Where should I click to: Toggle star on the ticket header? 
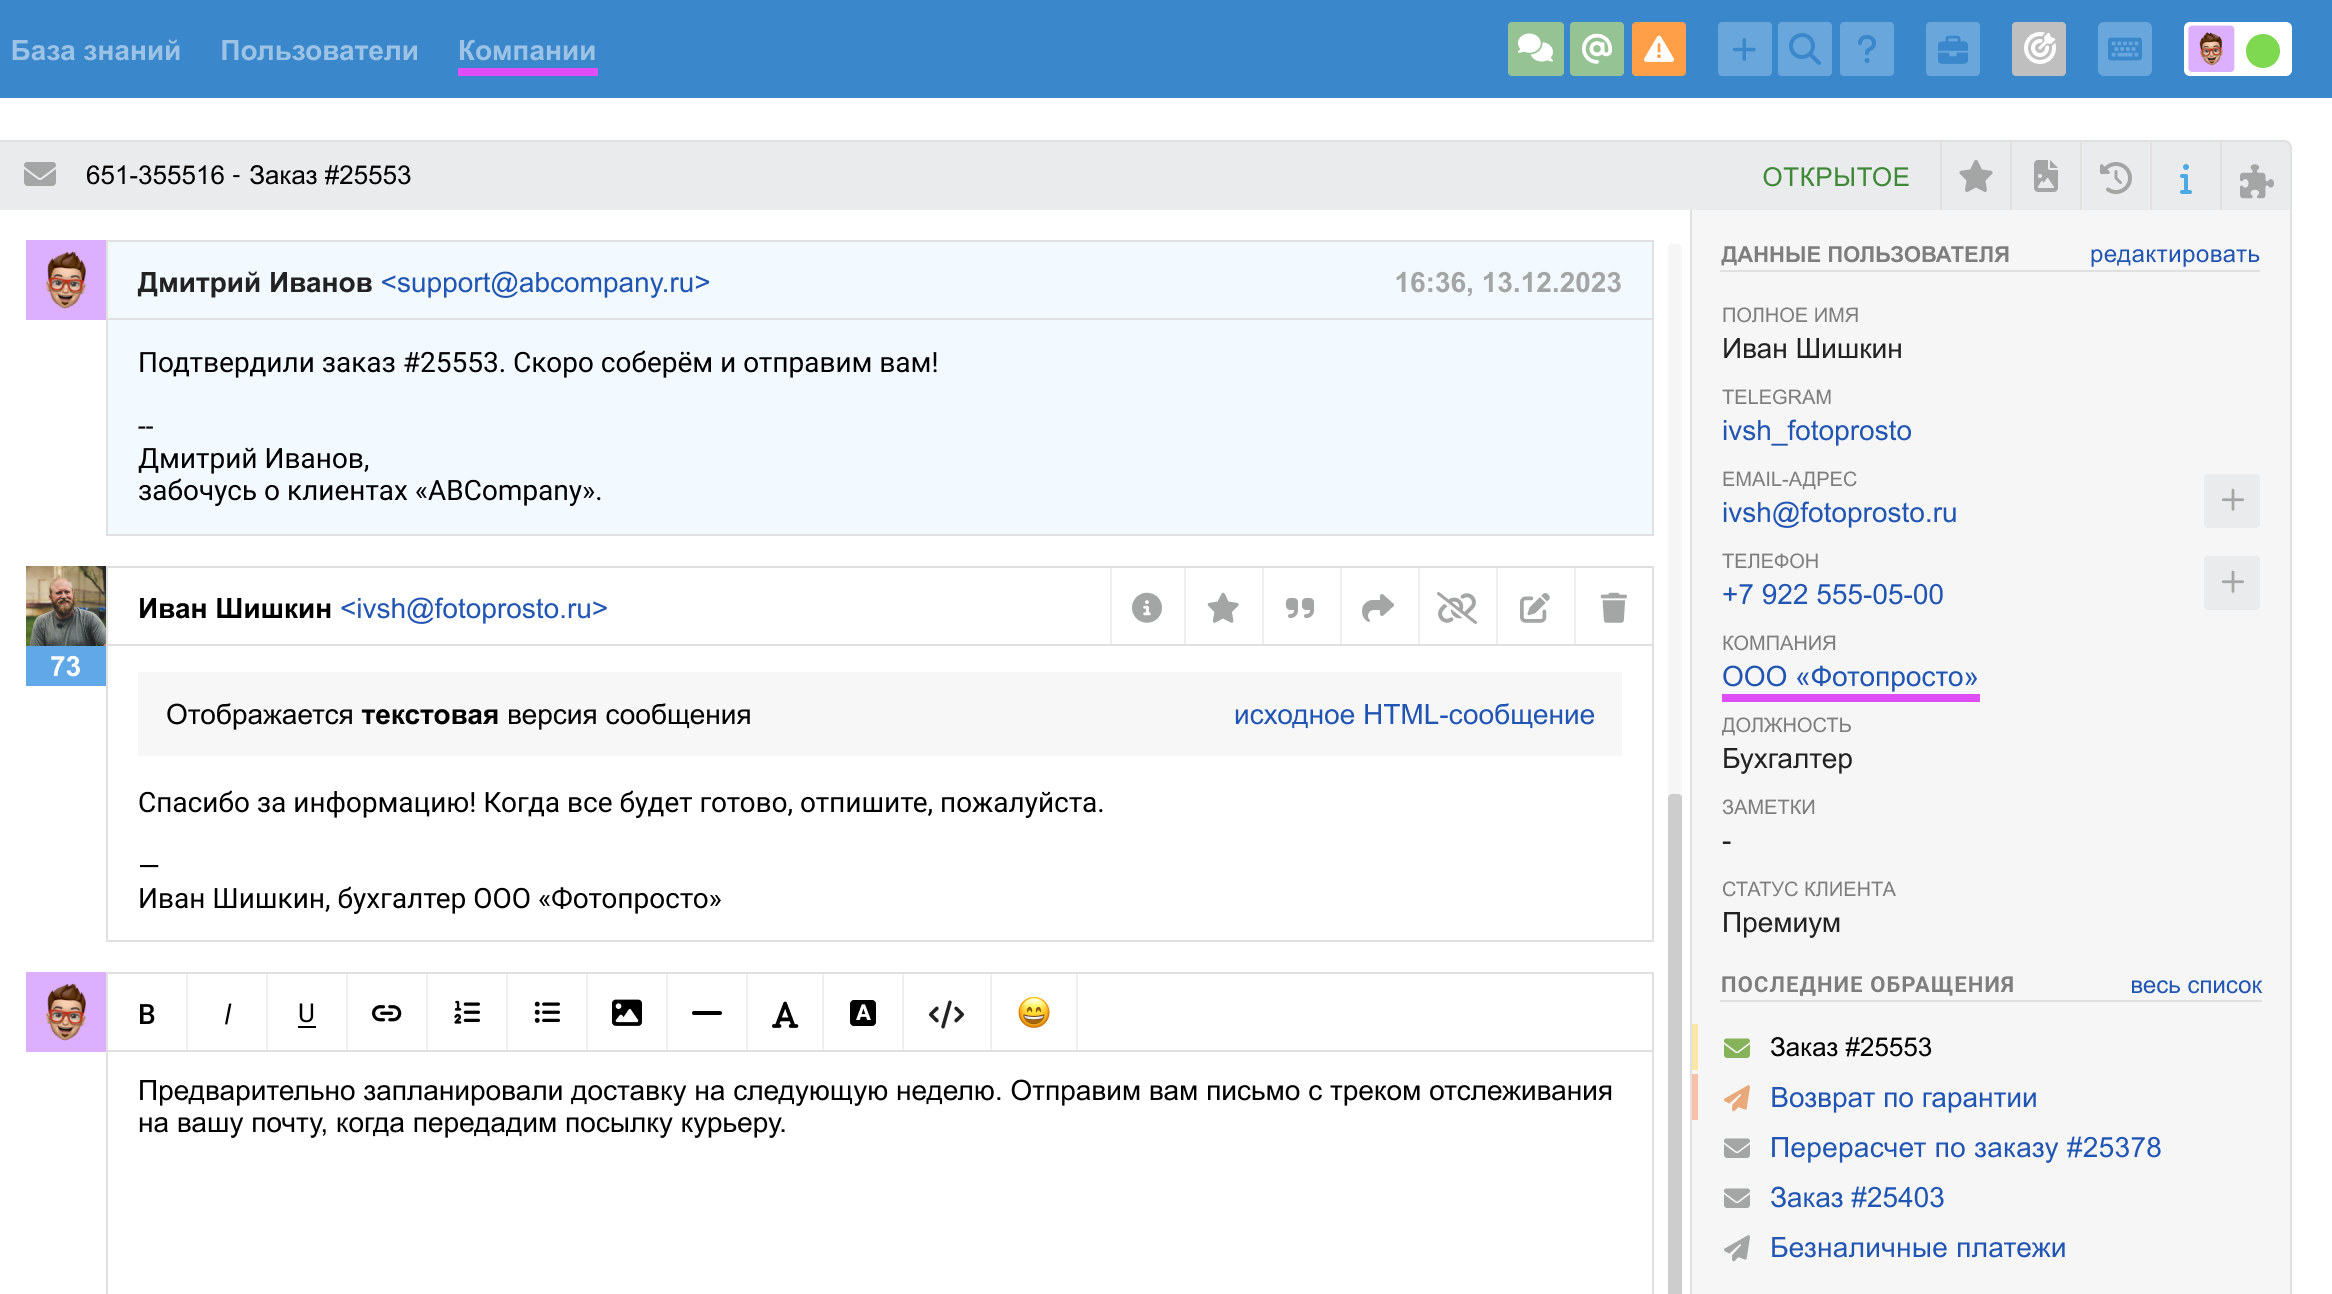pos(1975,177)
